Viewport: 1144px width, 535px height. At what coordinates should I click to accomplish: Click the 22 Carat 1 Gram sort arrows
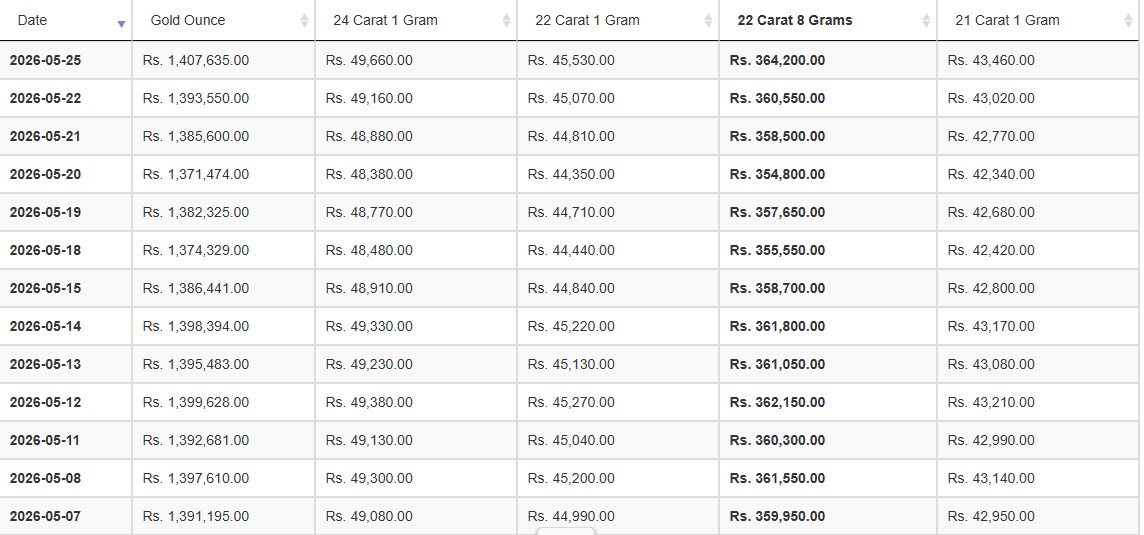(708, 20)
